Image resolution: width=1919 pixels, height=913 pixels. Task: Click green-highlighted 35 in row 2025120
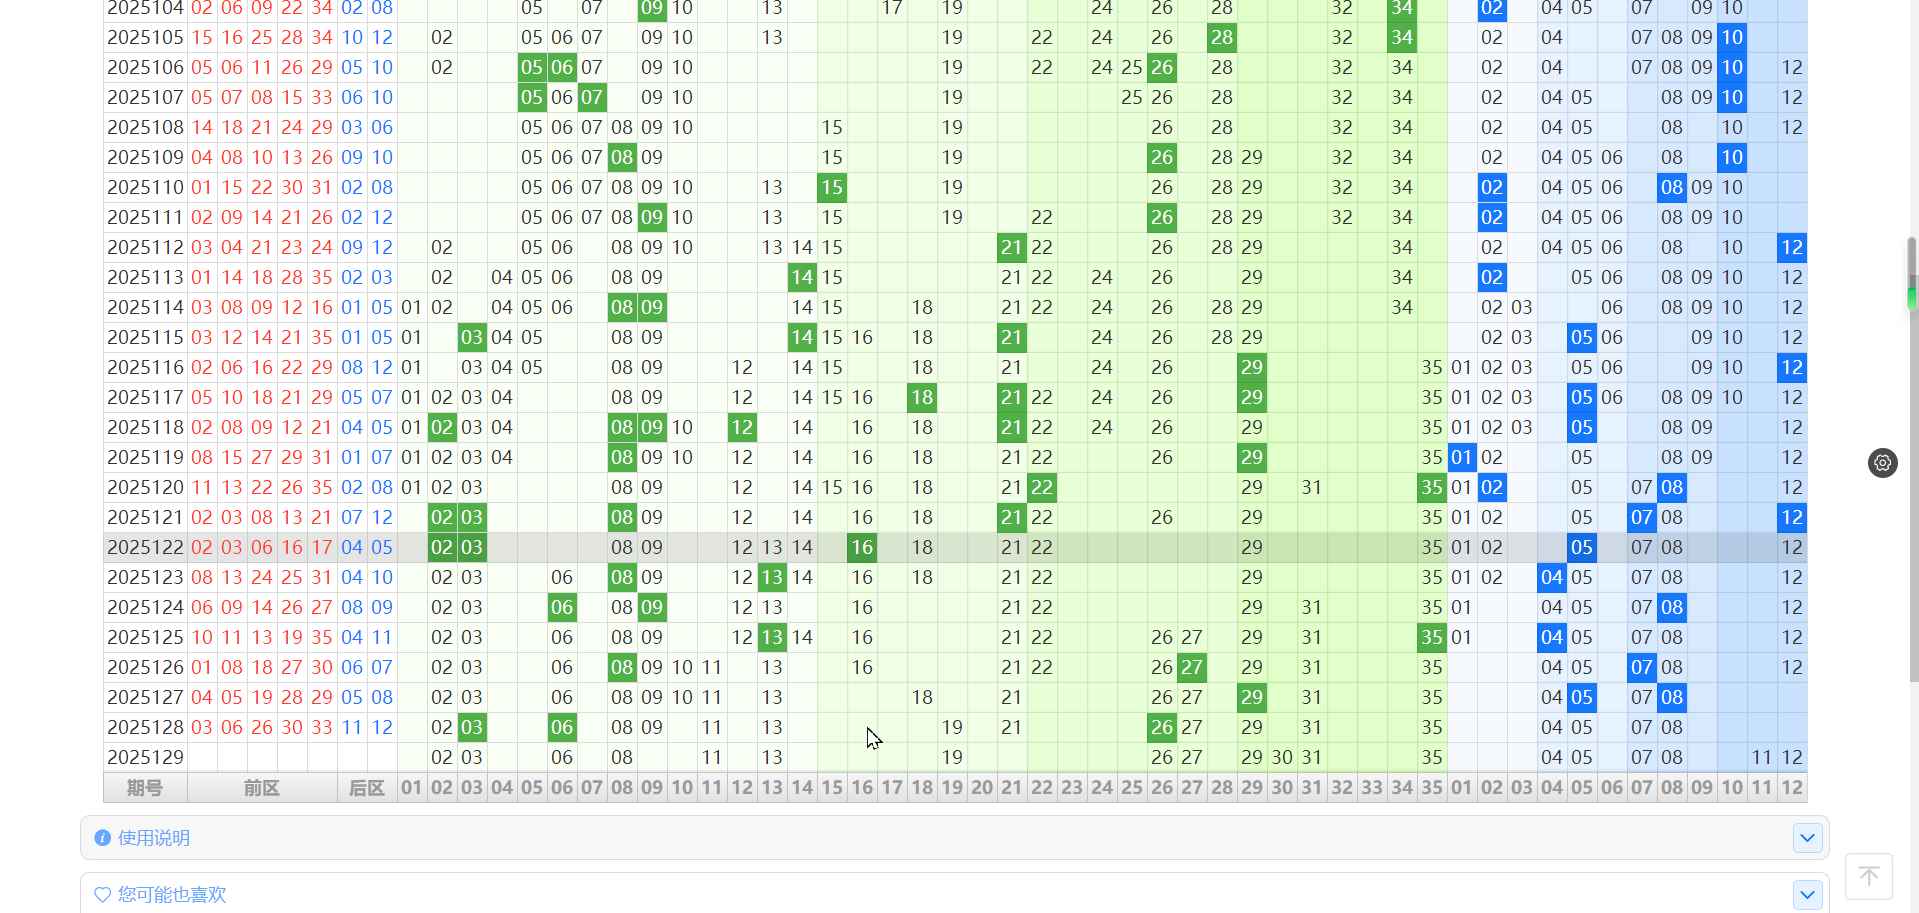coord(1432,487)
